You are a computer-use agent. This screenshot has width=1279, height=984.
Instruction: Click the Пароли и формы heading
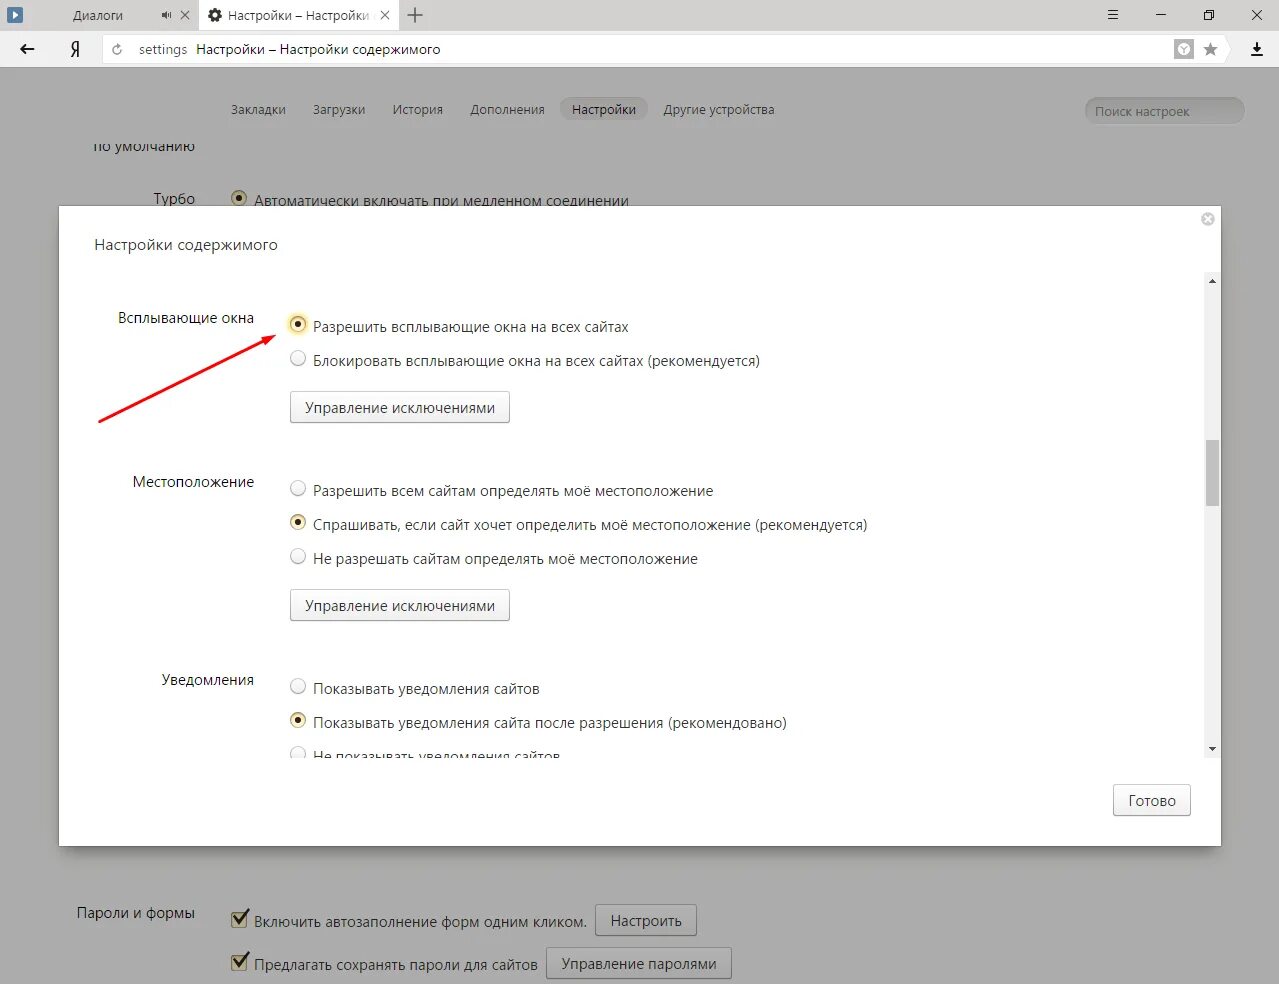[136, 913]
